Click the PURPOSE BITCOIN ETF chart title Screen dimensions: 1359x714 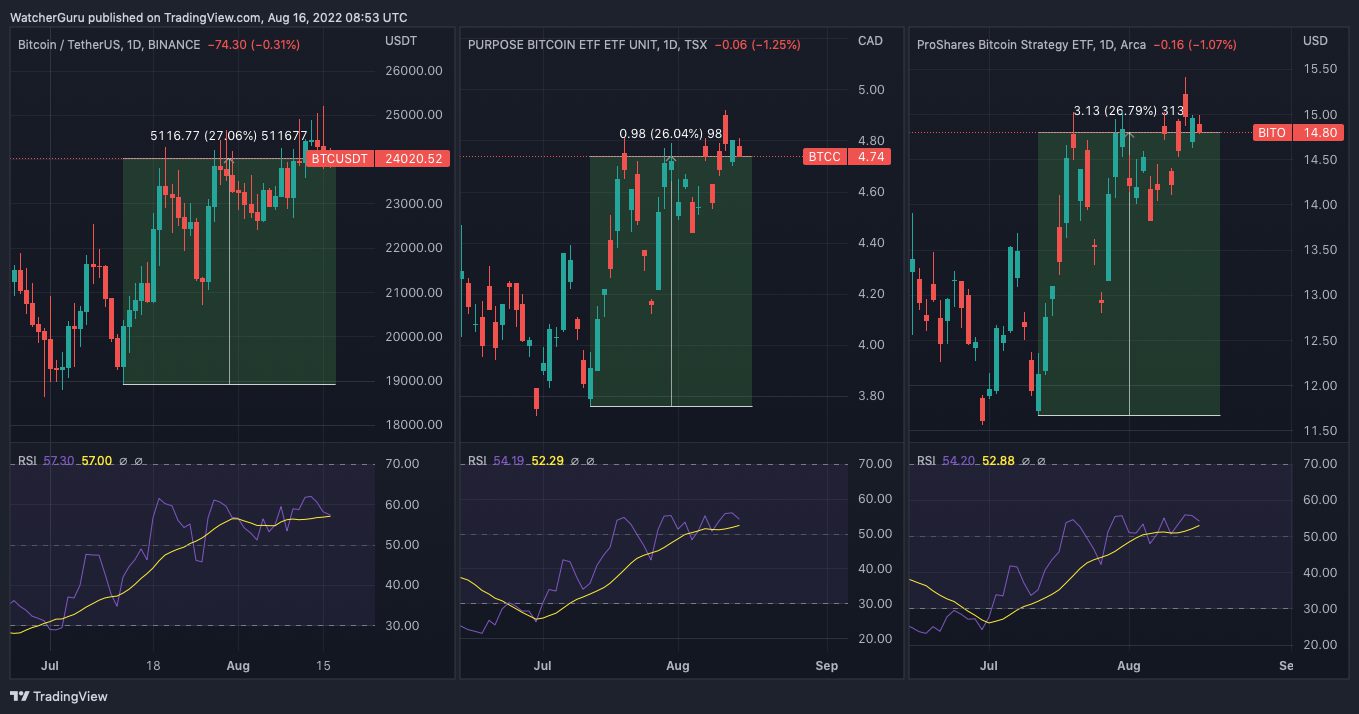point(586,44)
